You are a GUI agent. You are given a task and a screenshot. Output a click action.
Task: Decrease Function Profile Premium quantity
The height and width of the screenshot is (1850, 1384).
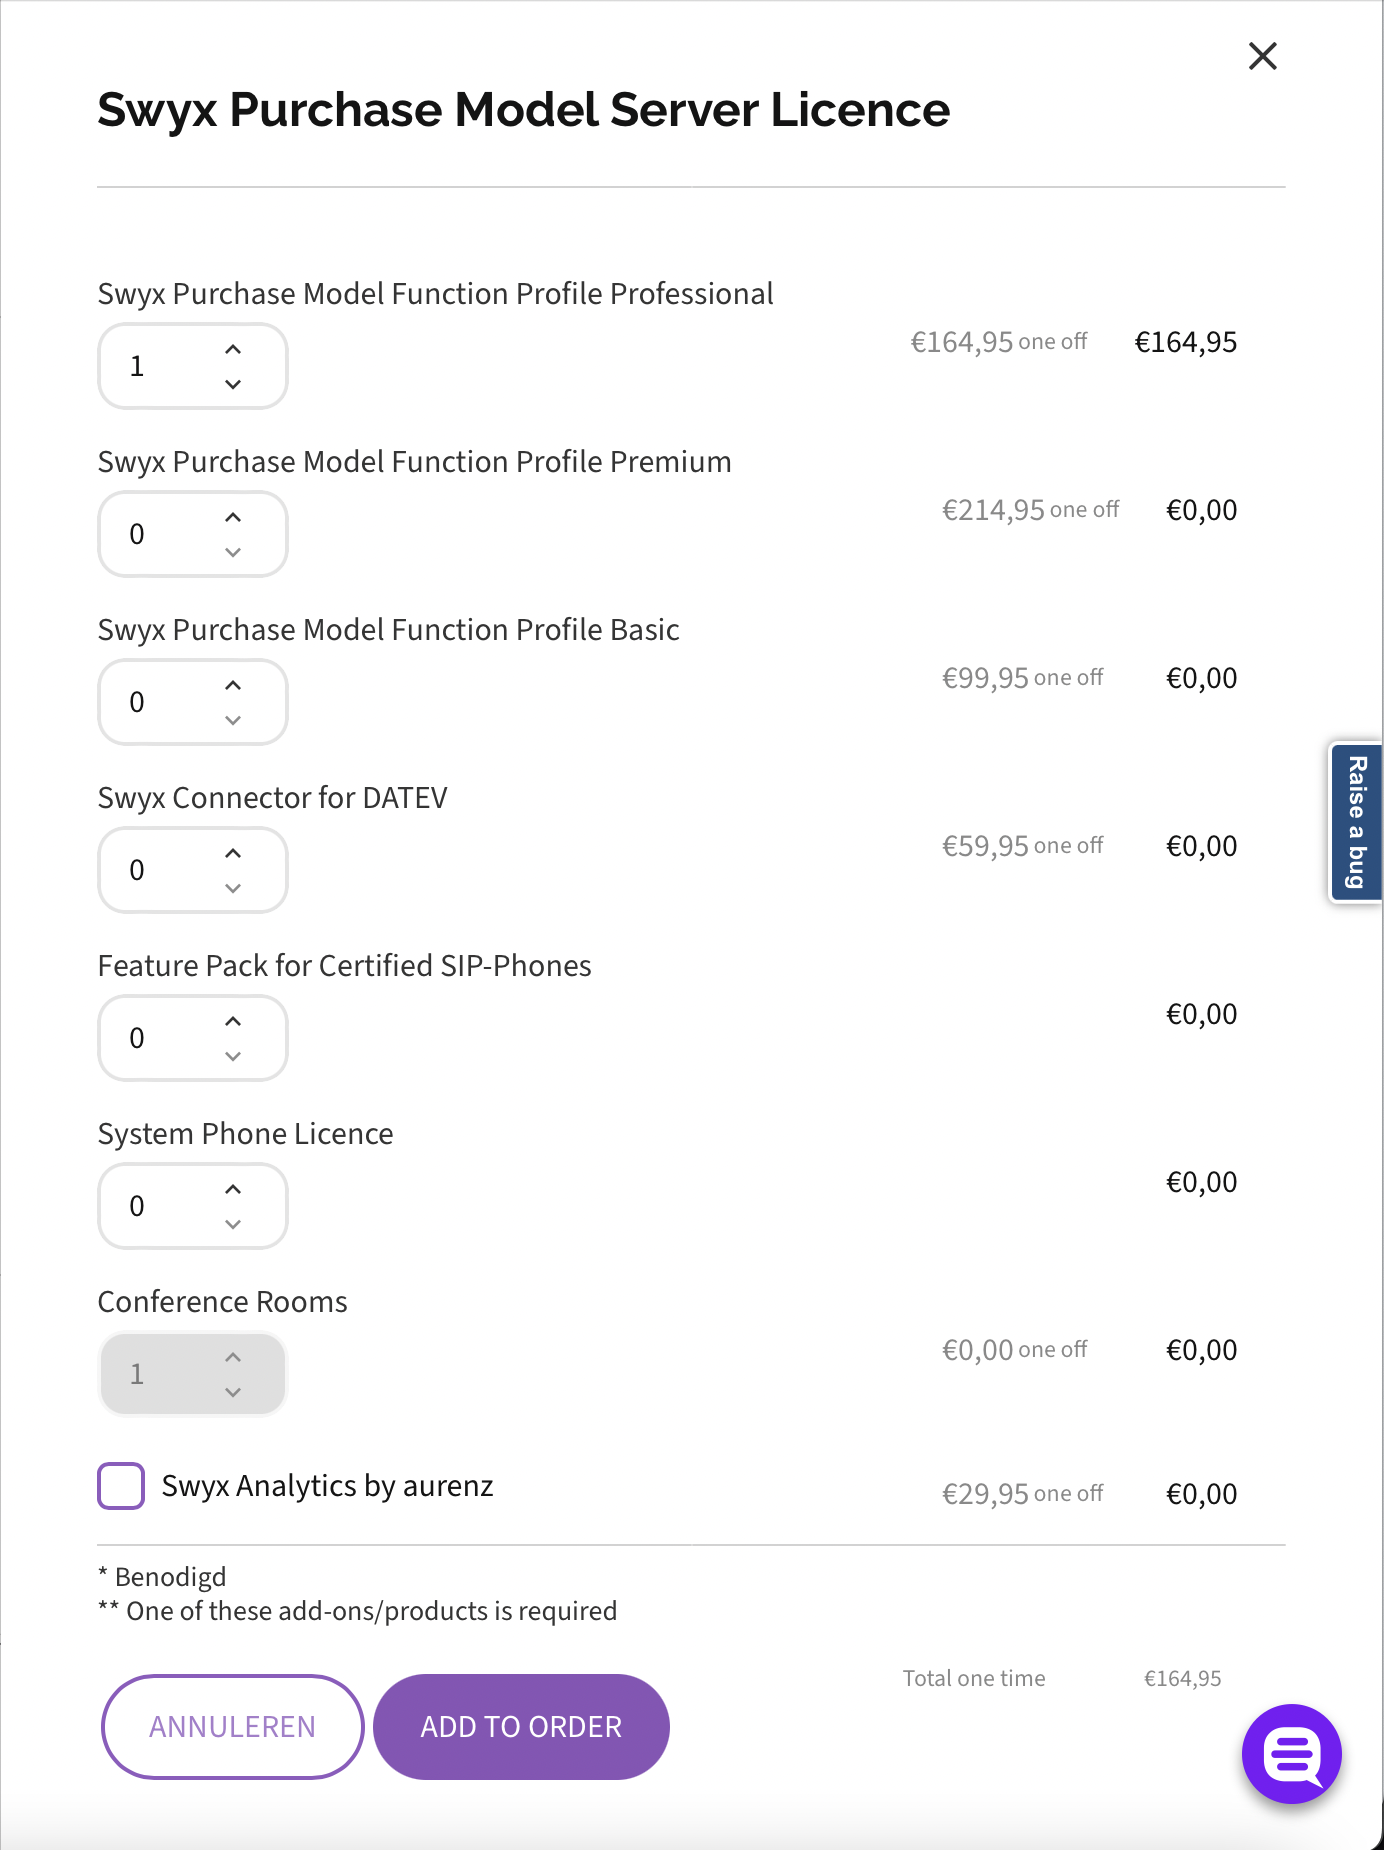pyautogui.click(x=233, y=553)
